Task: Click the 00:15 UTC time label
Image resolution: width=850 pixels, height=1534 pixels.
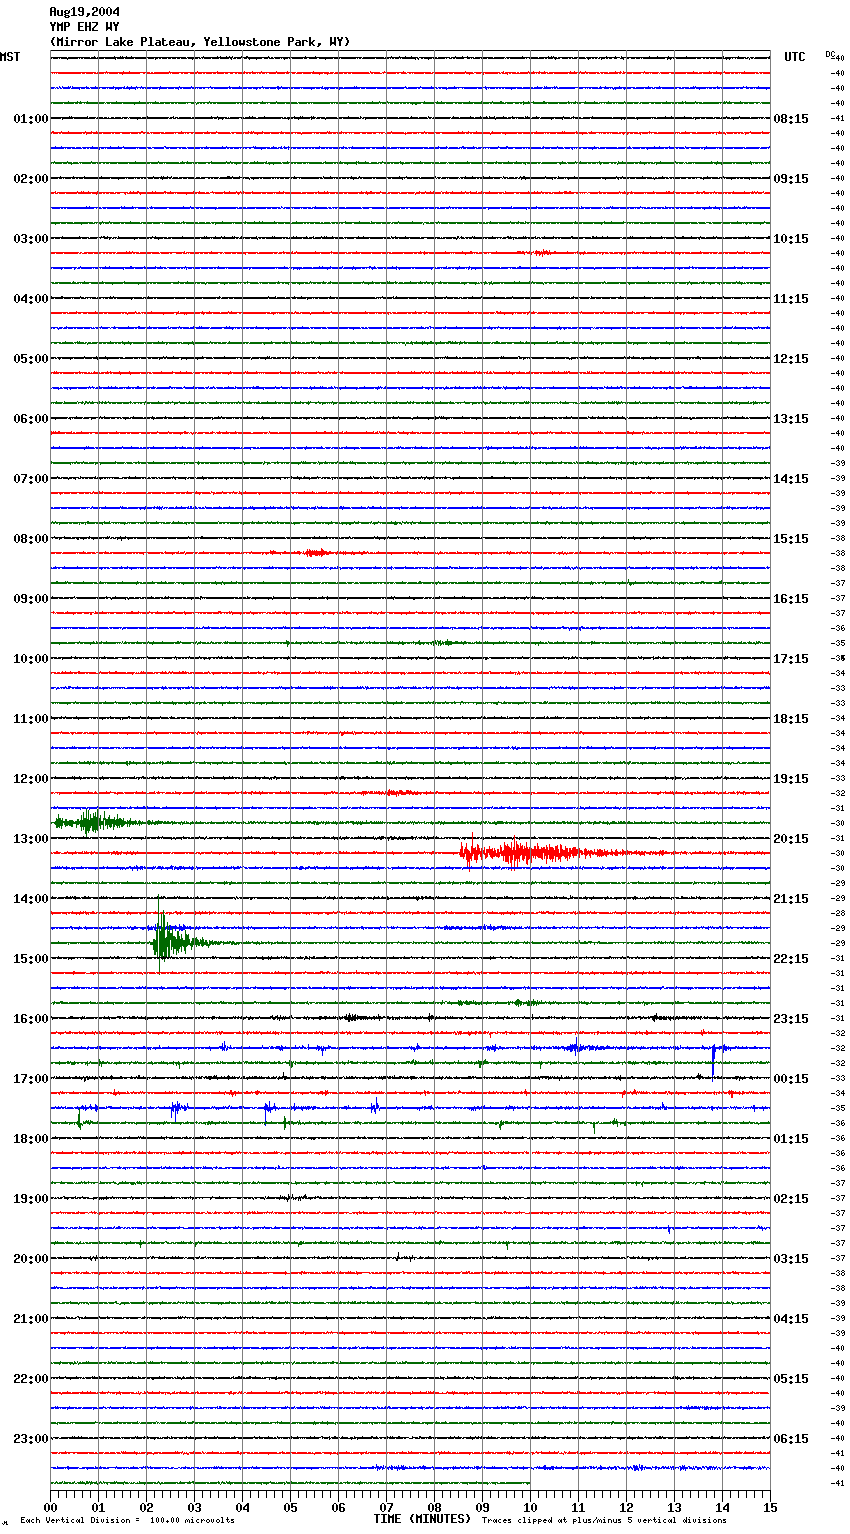Action: [791, 1079]
